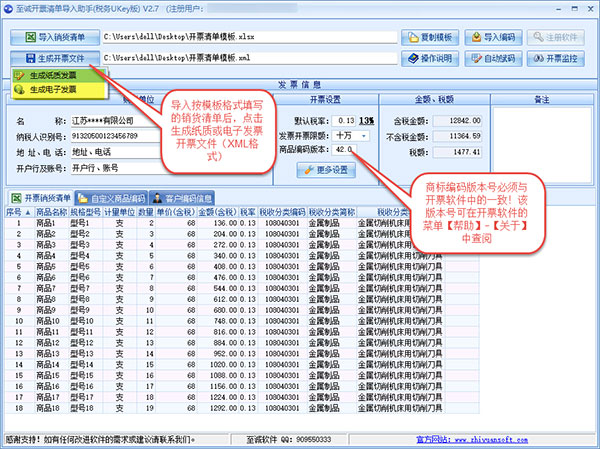
Task: Click the 金额(含税) column header
Action: pos(215,212)
